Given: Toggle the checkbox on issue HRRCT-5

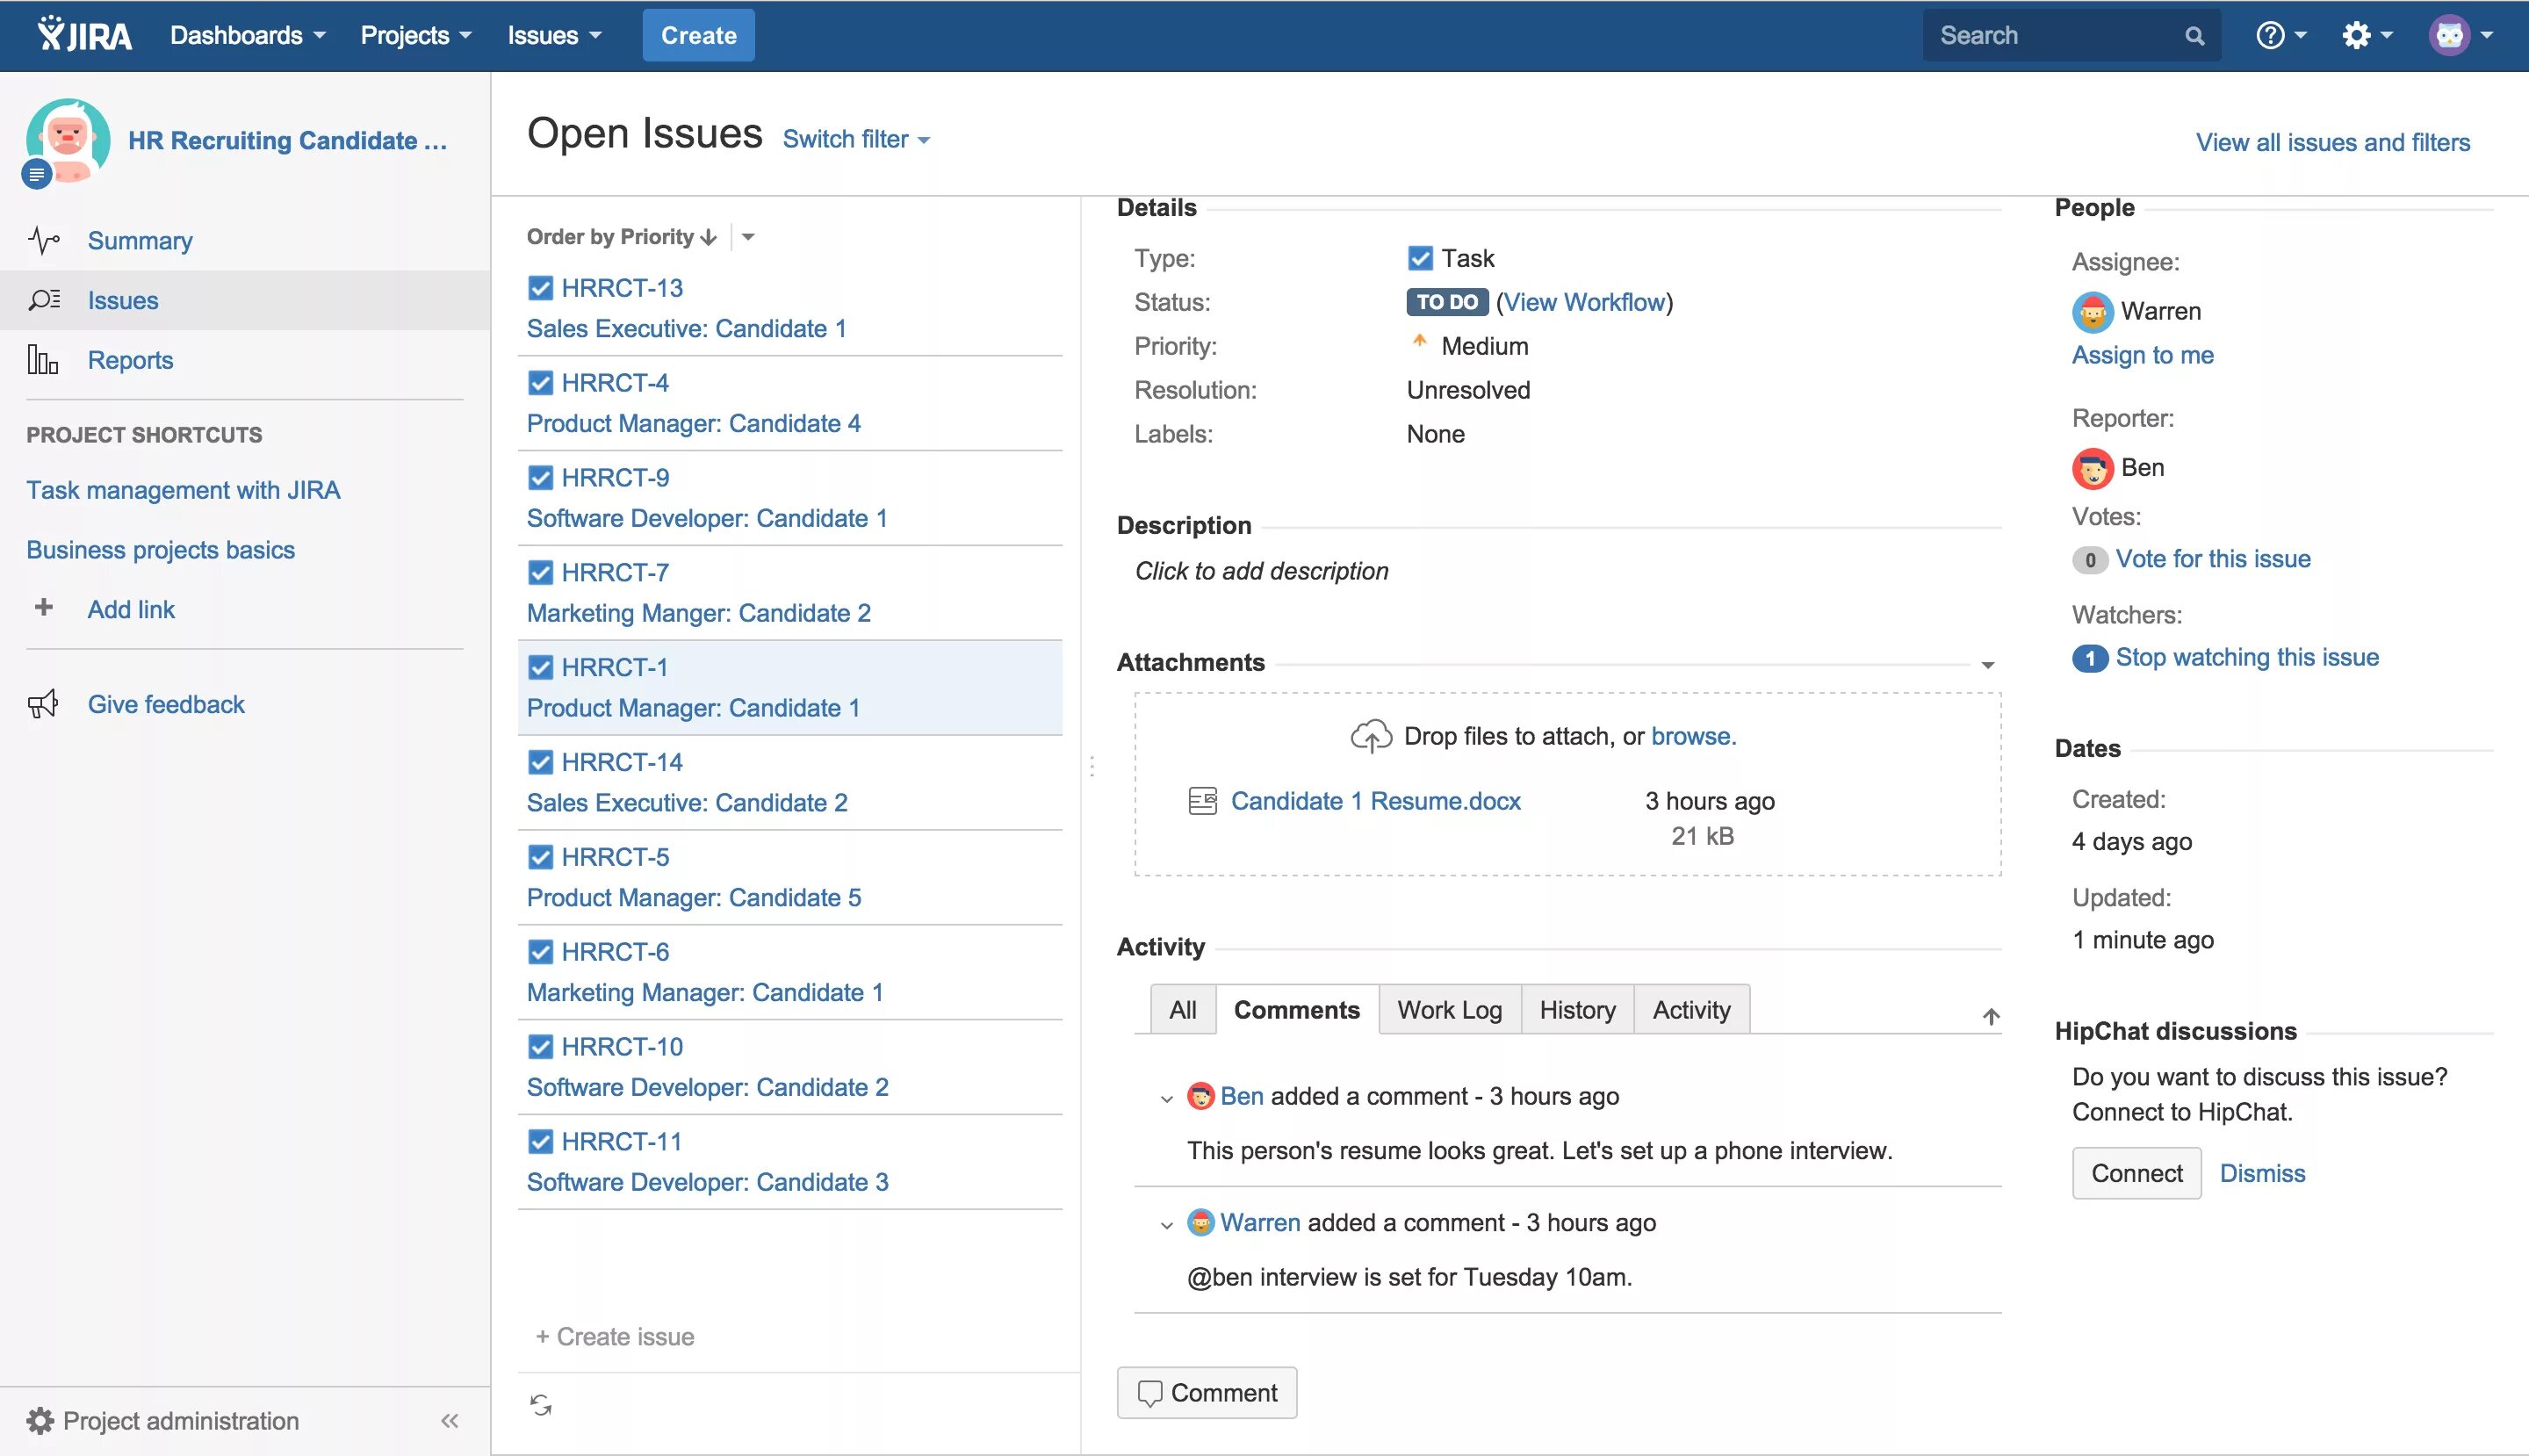Looking at the screenshot, I should (540, 856).
